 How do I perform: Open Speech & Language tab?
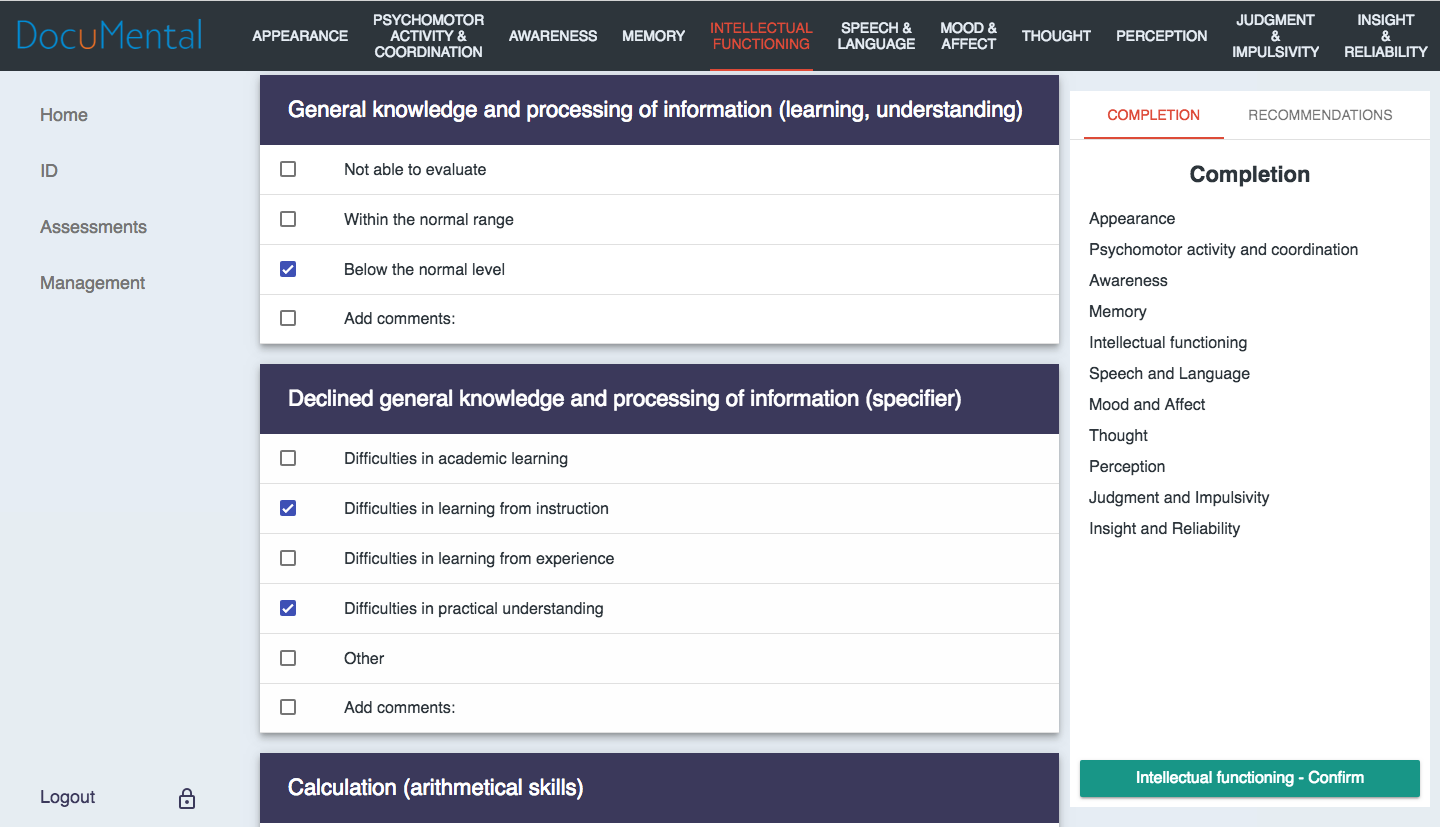tap(876, 36)
